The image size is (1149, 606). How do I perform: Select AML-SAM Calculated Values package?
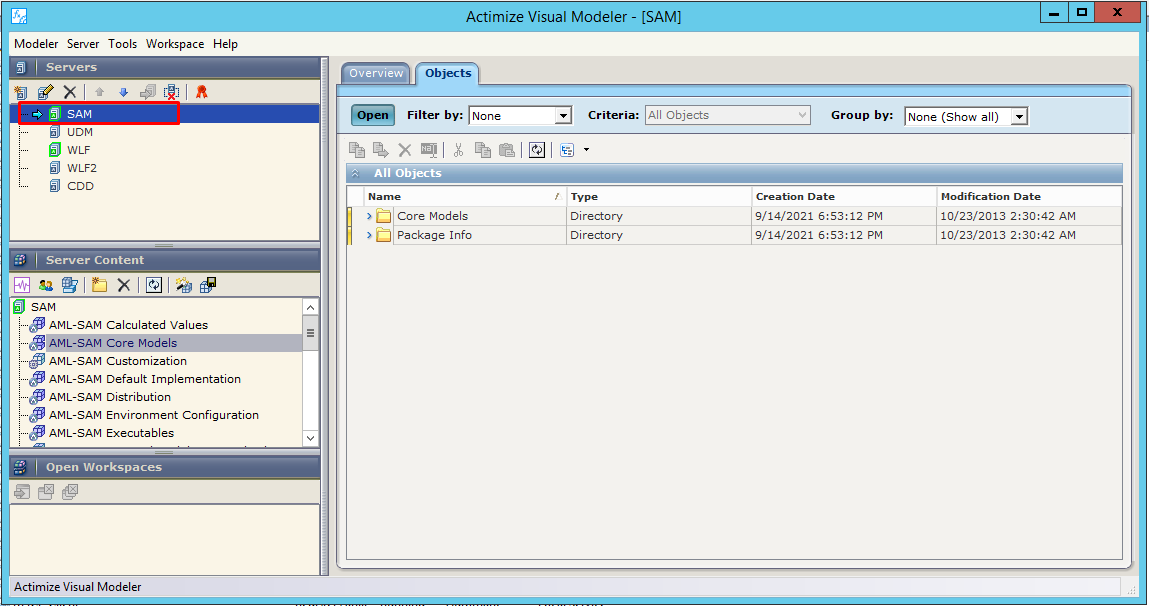pos(128,325)
